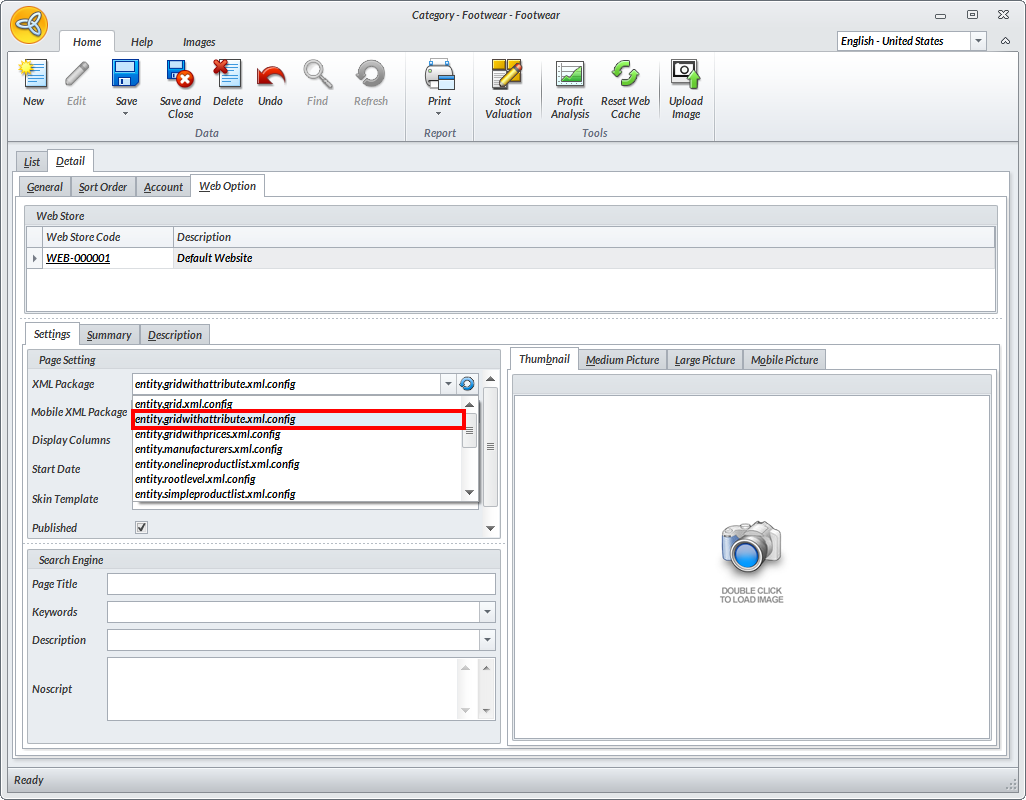Screen dimensions: 1026x800
Task: Open the search engine Description dropdown
Action: [487, 640]
